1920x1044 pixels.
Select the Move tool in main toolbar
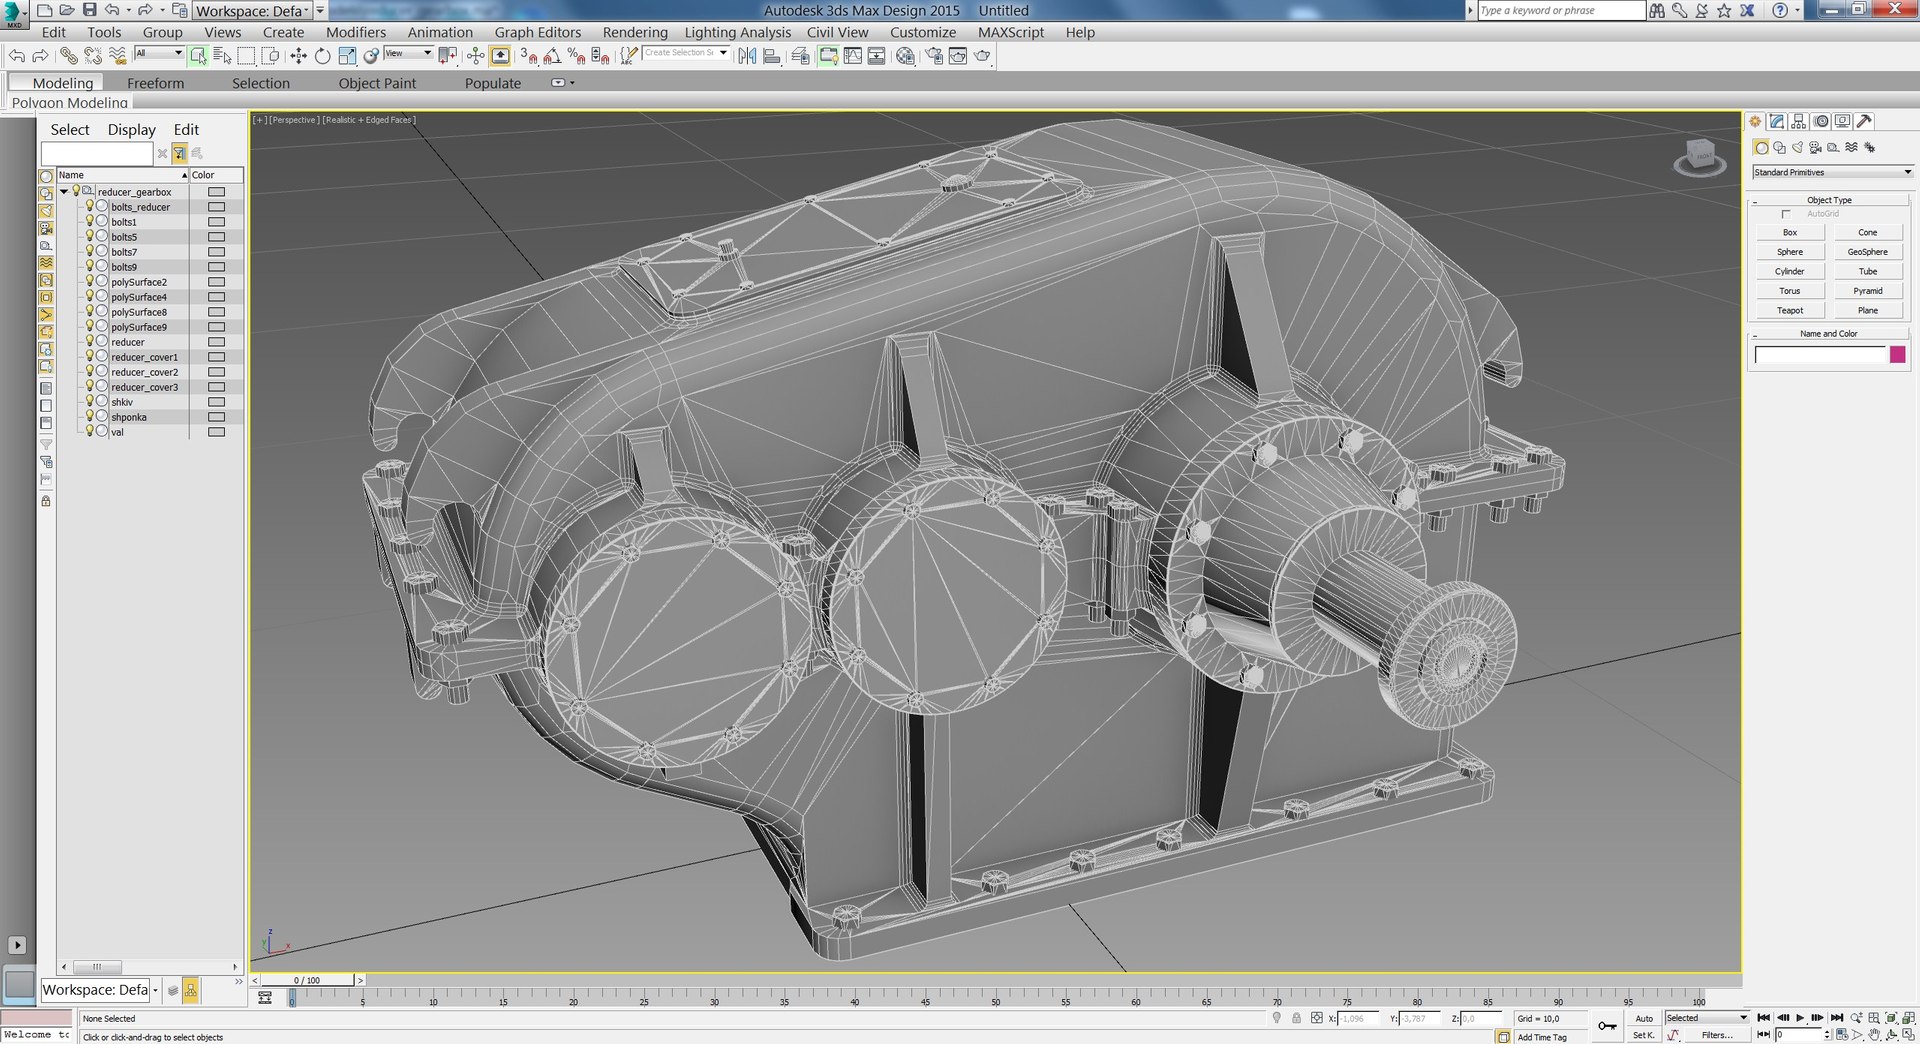(298, 56)
